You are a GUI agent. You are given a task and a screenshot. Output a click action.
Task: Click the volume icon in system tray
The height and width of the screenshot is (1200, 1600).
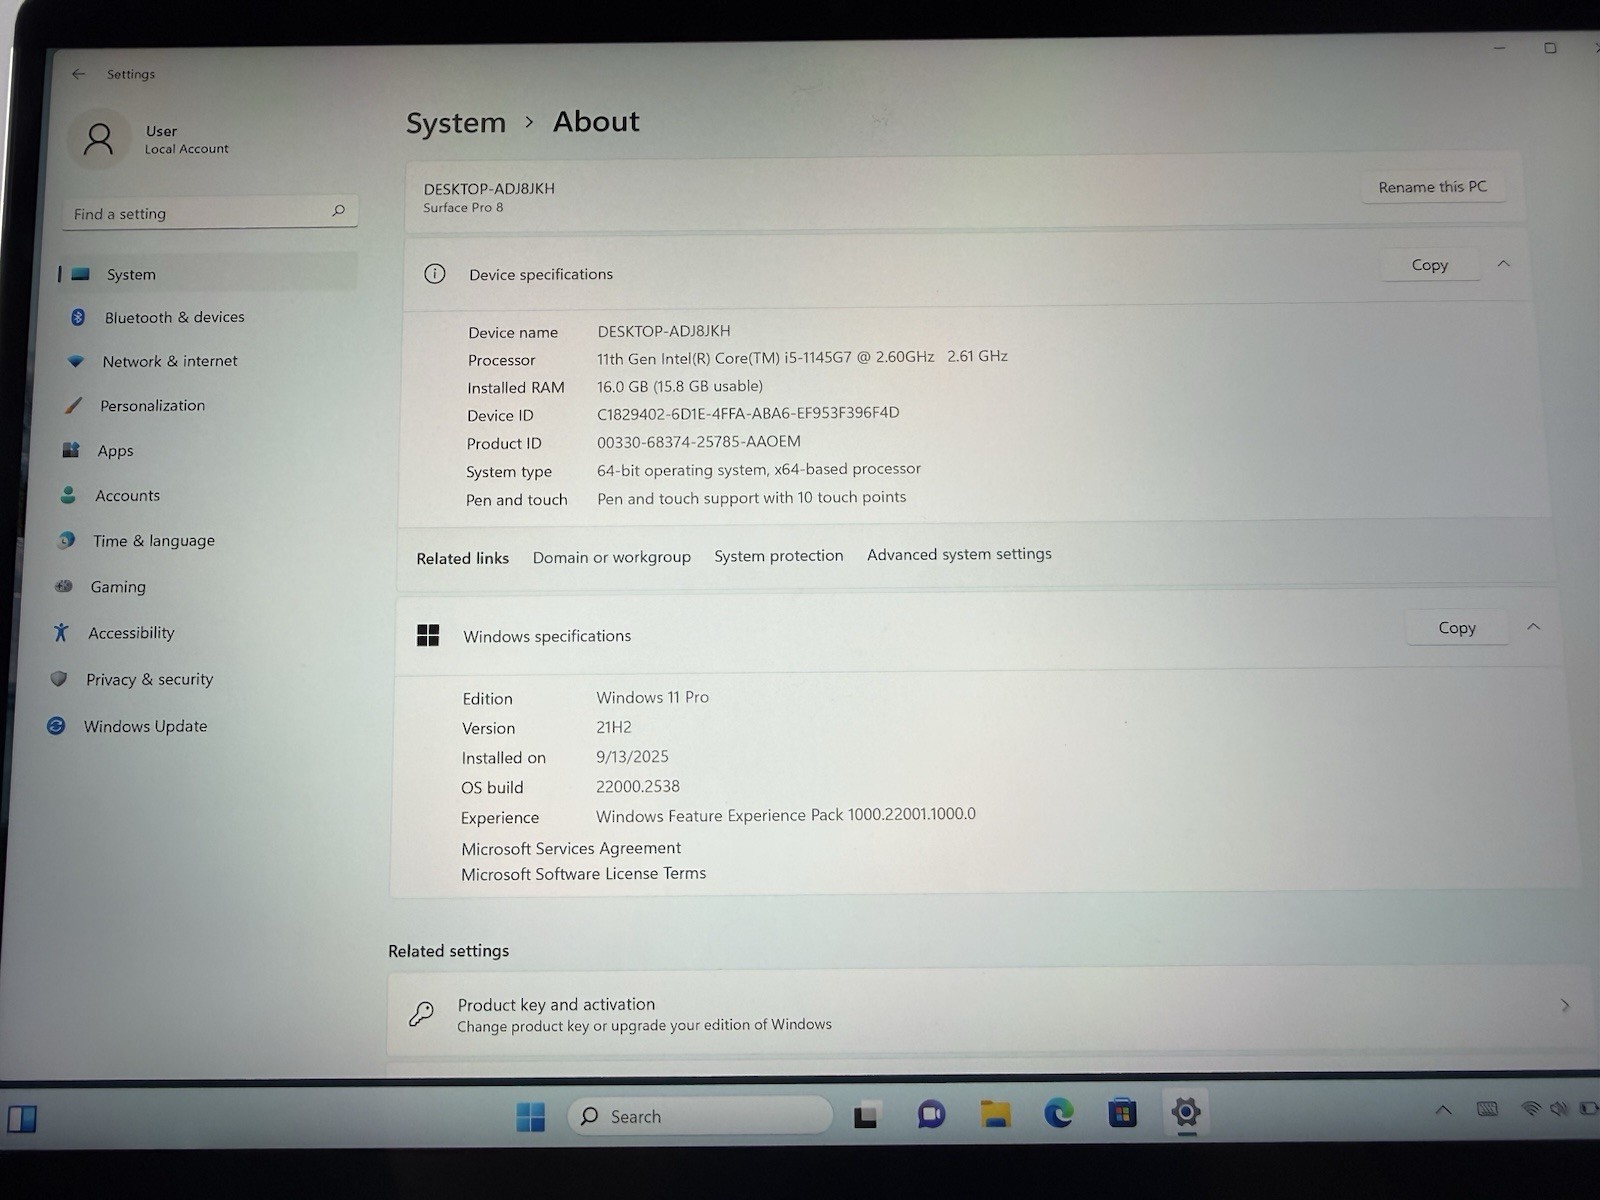point(1559,1108)
